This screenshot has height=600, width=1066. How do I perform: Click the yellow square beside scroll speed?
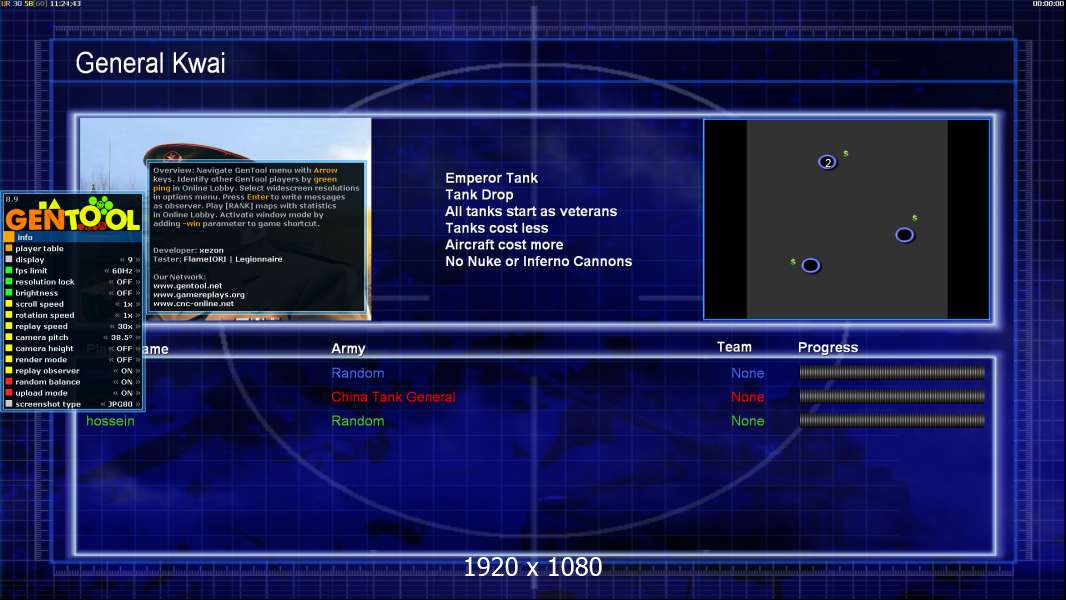(x=9, y=304)
